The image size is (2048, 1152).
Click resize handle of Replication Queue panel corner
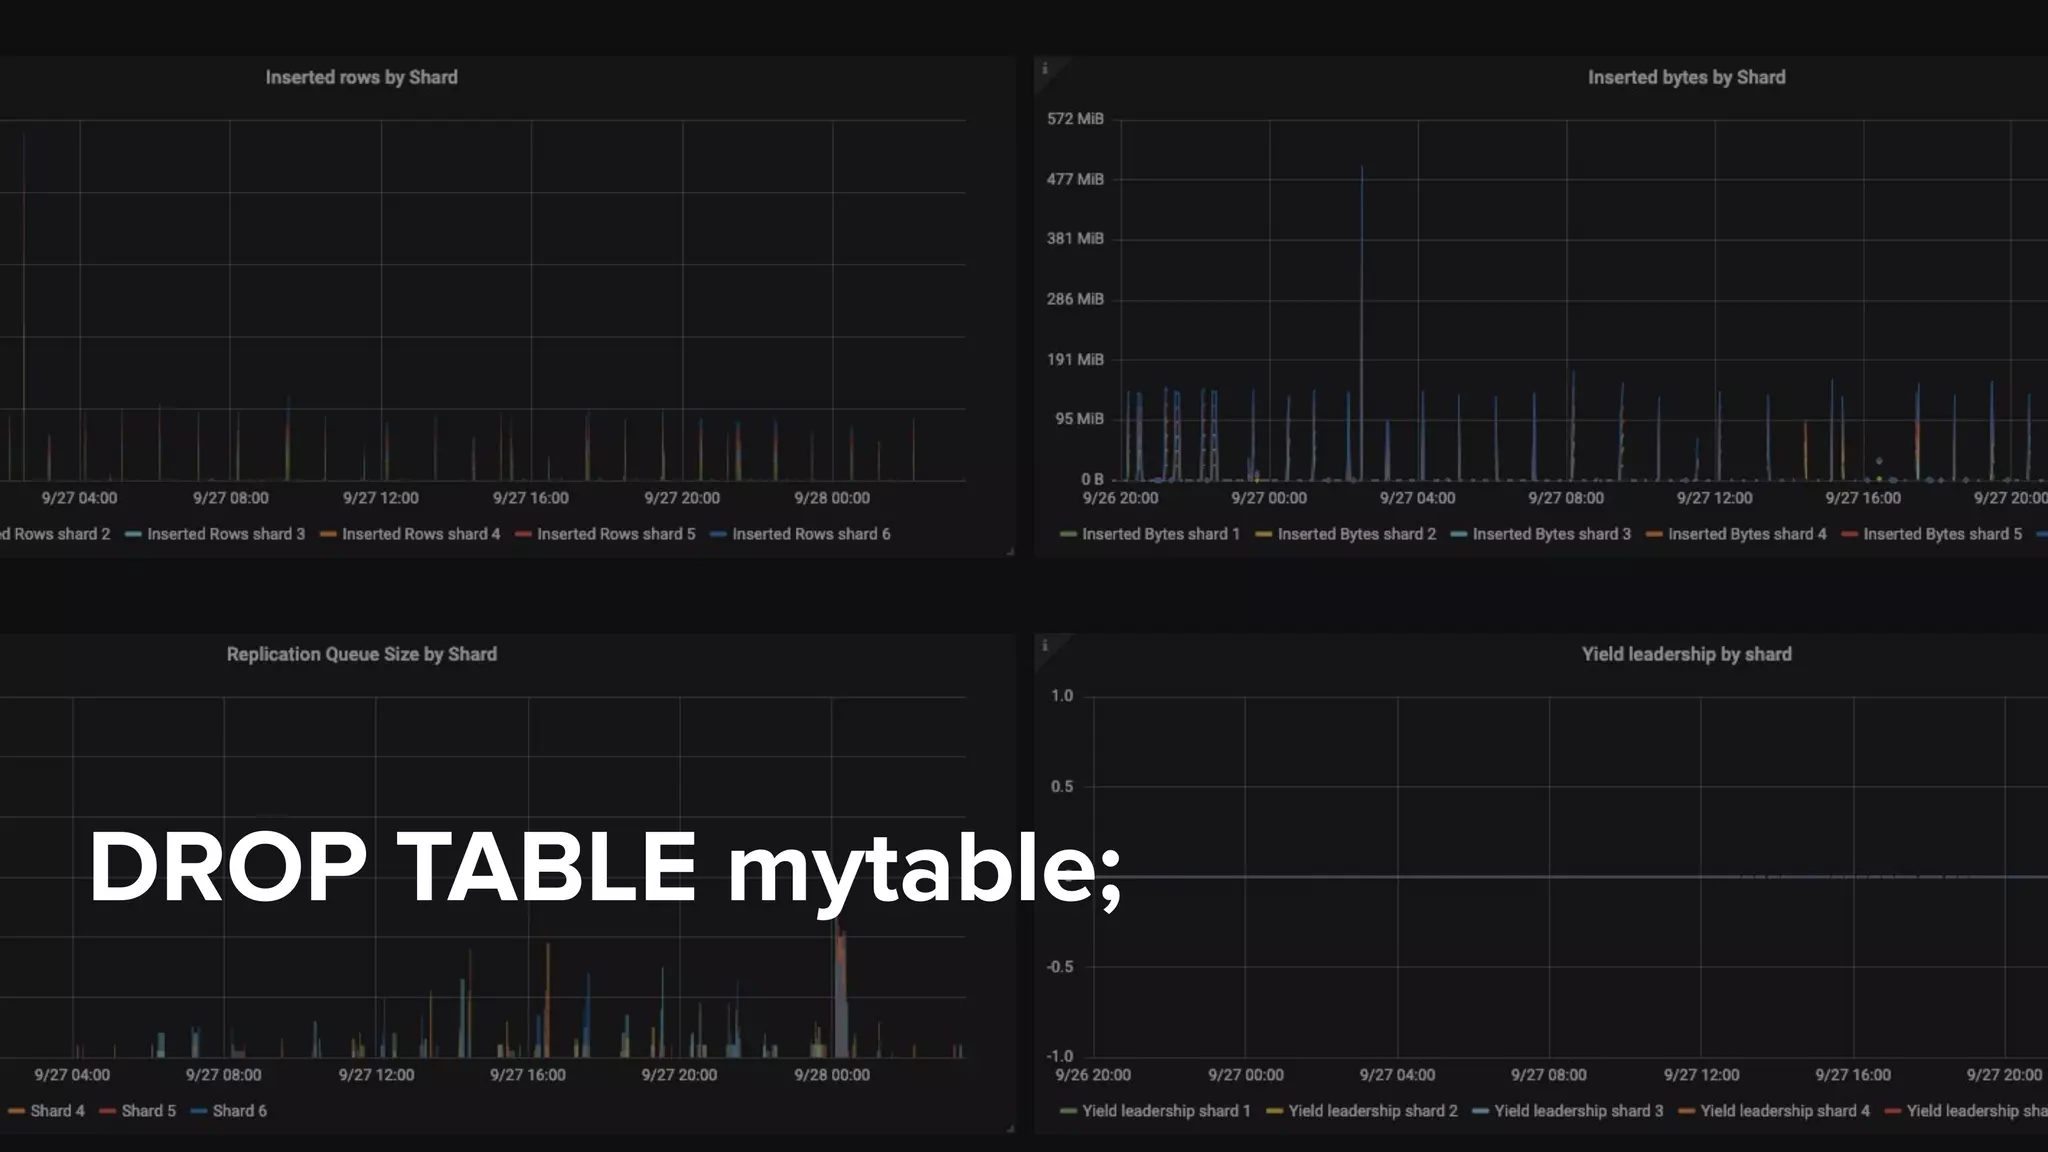(x=1010, y=1128)
